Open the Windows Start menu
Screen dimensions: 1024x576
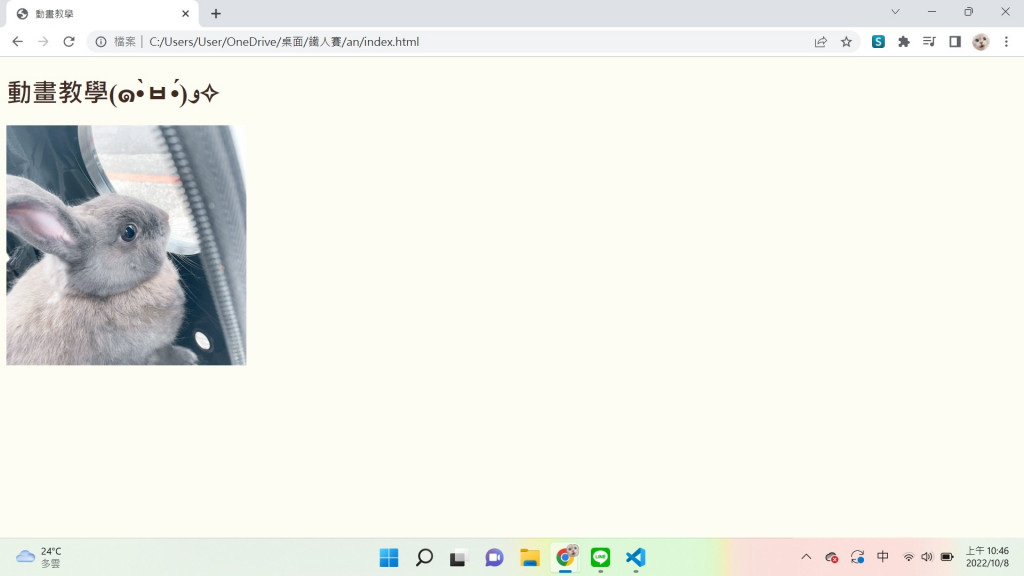point(389,557)
